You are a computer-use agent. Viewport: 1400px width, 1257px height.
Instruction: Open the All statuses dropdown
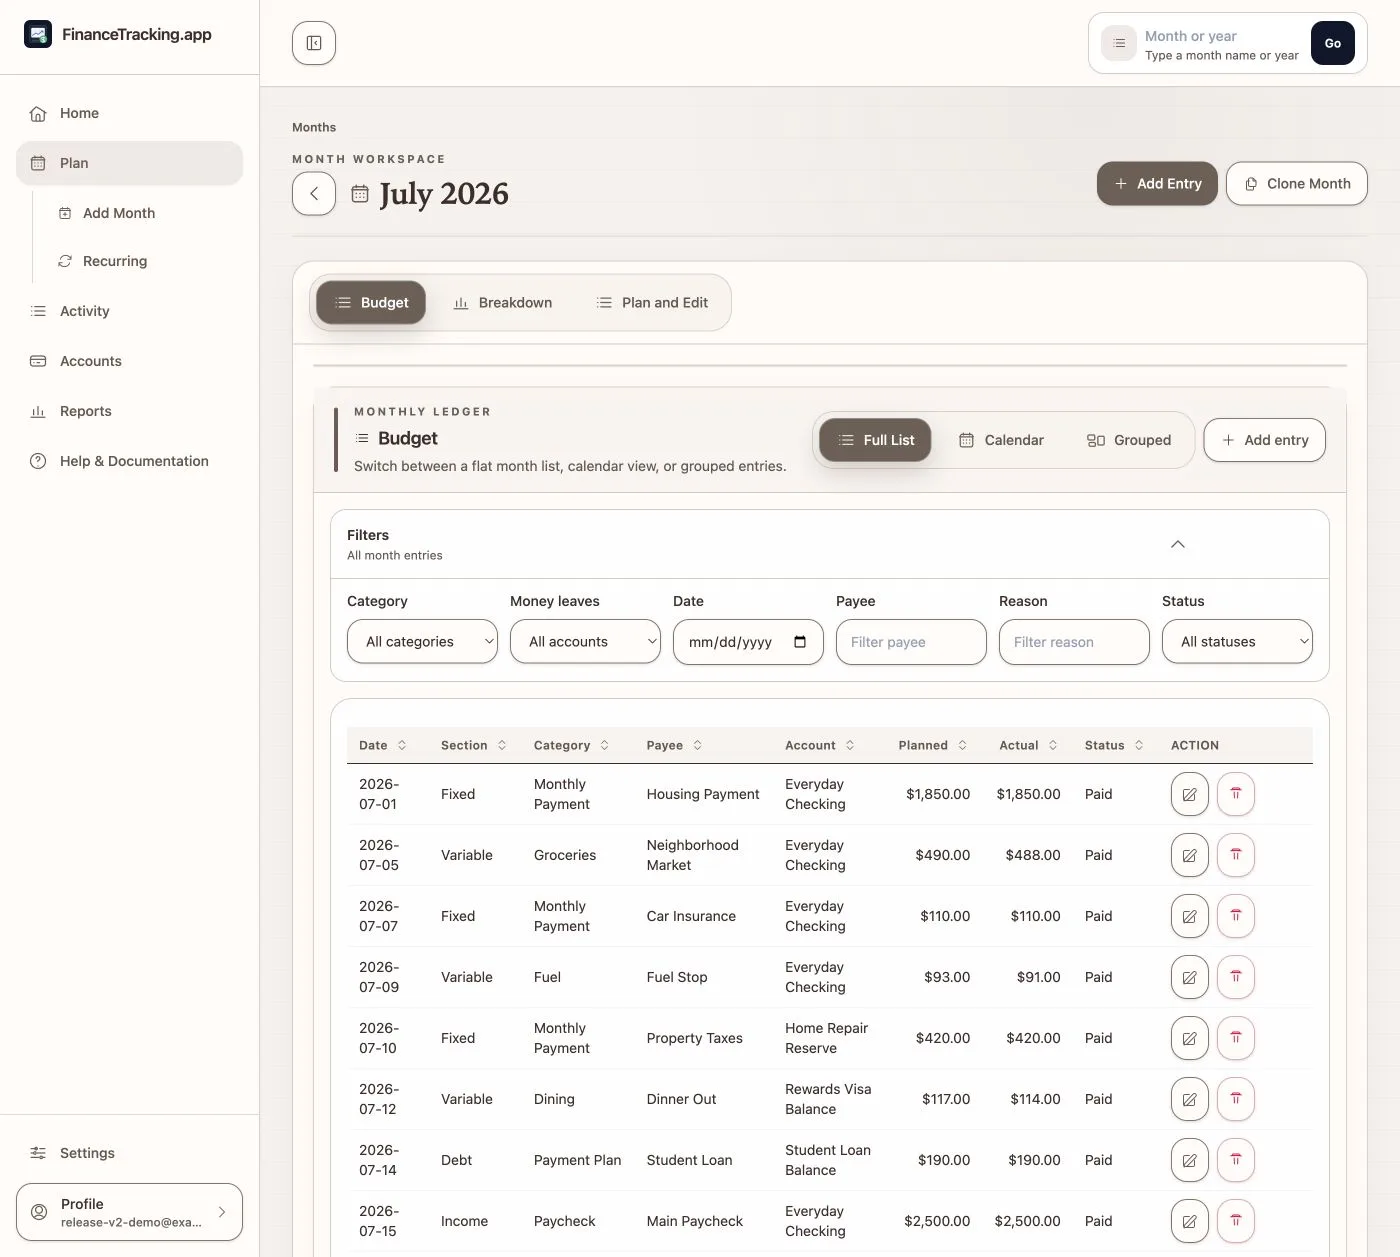click(x=1237, y=642)
